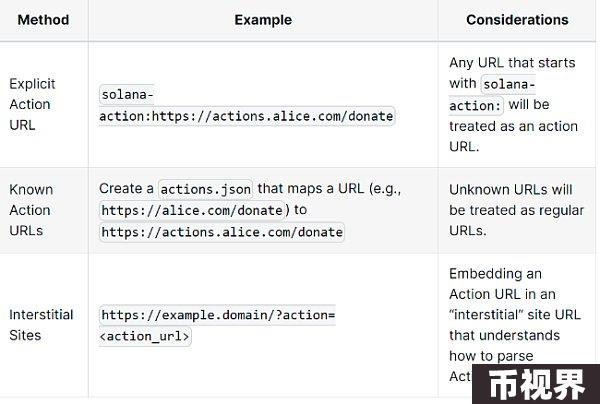
Task: Click the Considerations column header
Action: 517,20
